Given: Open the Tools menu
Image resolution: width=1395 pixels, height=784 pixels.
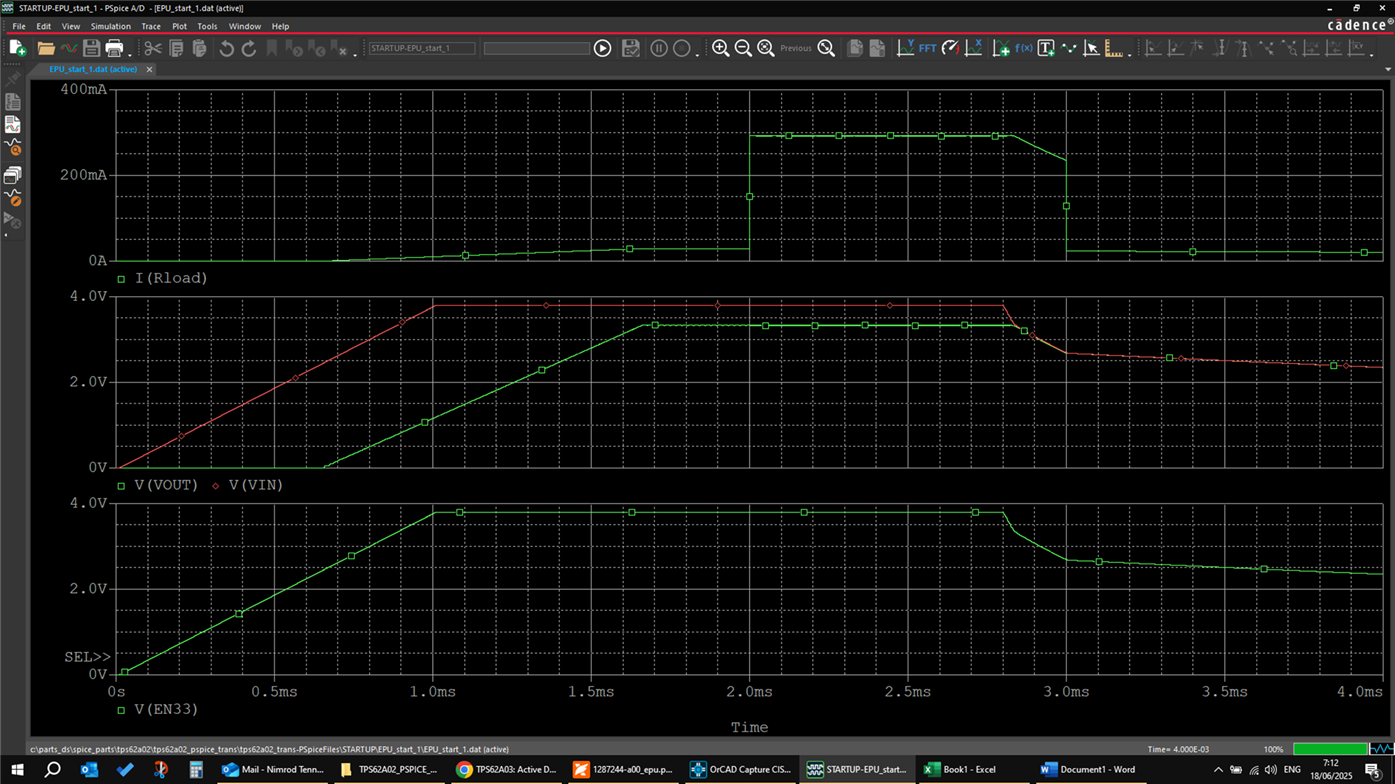Looking at the screenshot, I should click(x=207, y=26).
